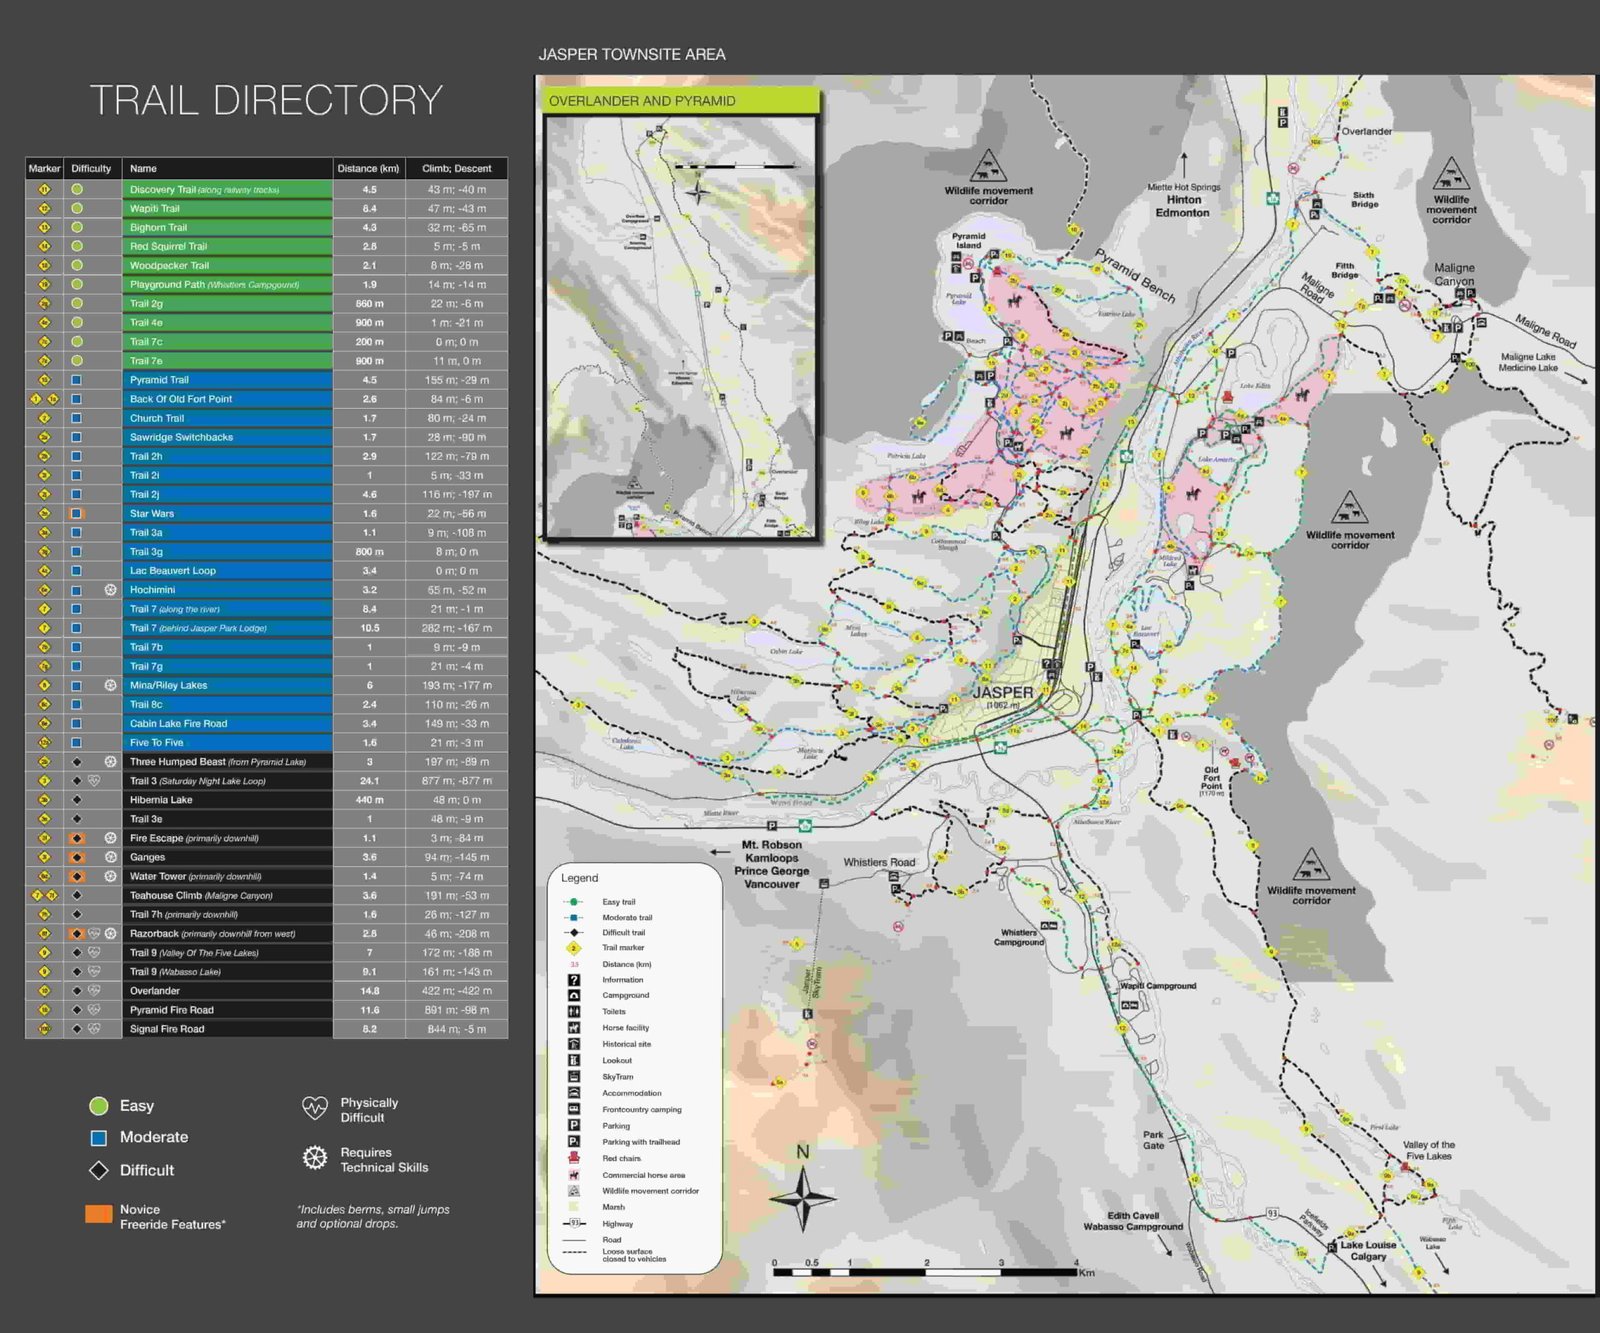Click the SkyTram icon in the Legend
The image size is (1600, 1333).
(x=574, y=1077)
